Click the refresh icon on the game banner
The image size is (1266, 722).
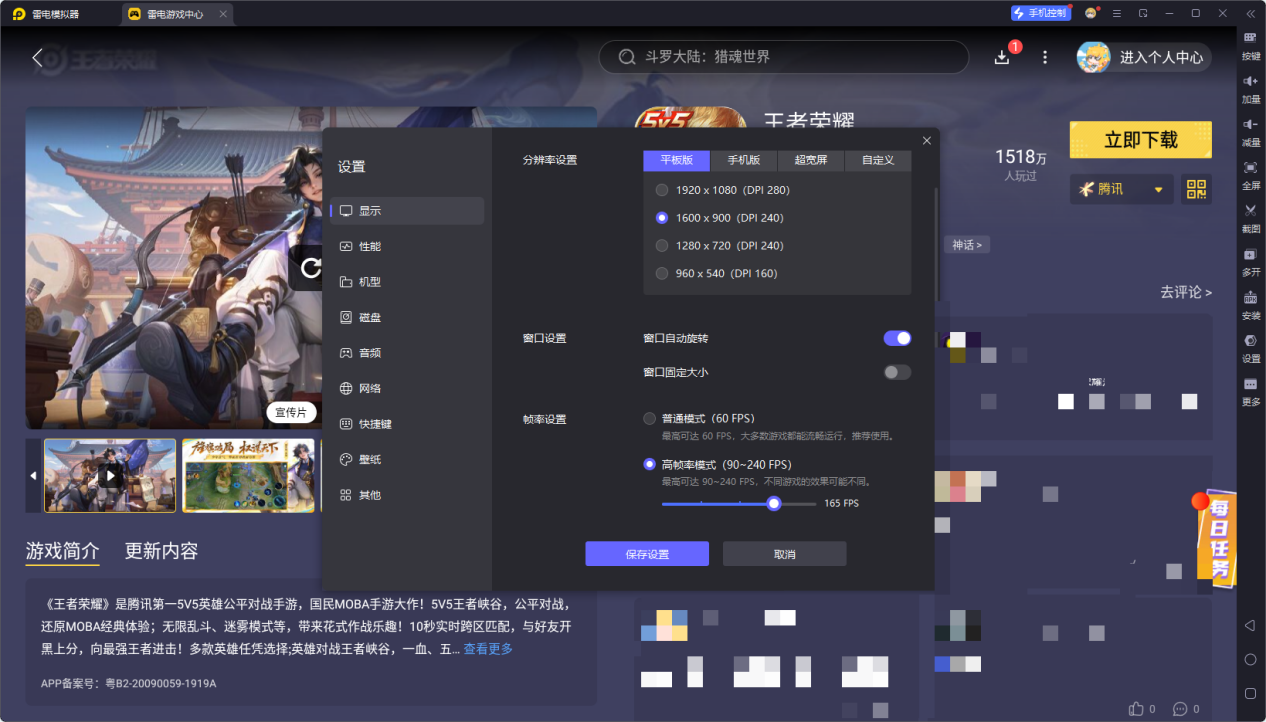click(310, 267)
